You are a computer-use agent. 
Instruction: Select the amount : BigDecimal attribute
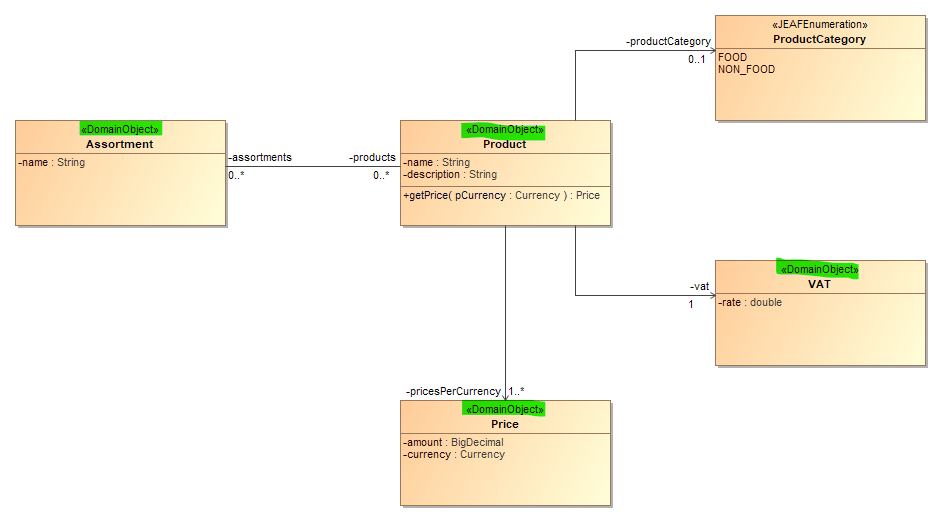(x=454, y=442)
